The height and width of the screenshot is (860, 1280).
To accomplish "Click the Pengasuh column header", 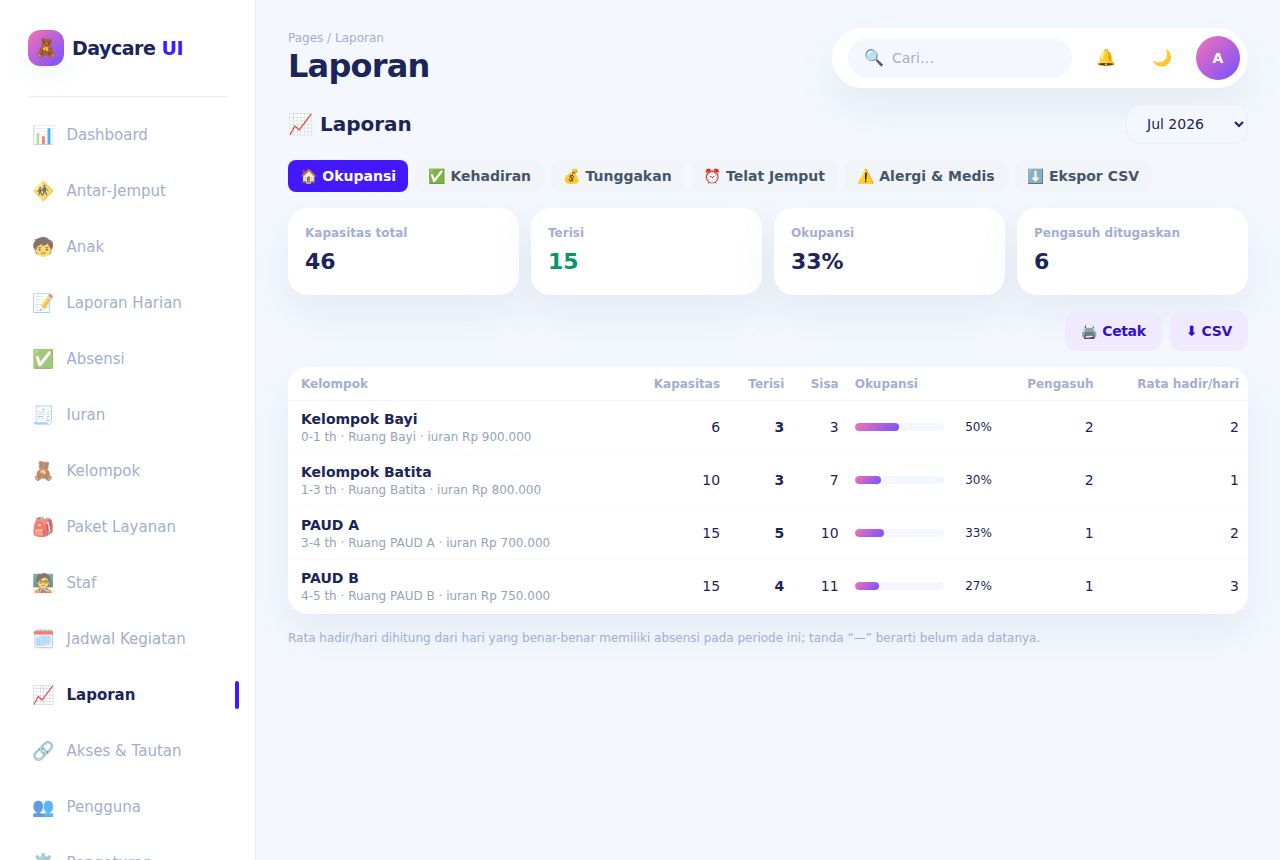I will (x=1060, y=384).
